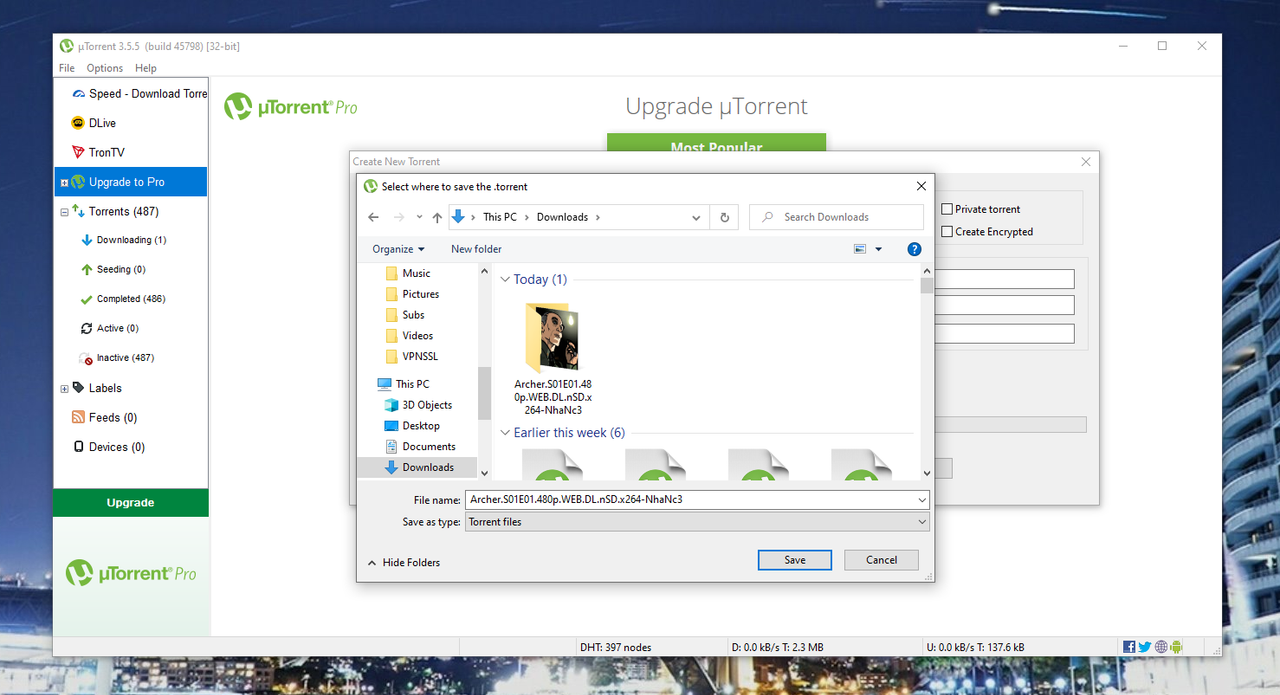Click the Save button
The width and height of the screenshot is (1280, 695).
click(795, 560)
